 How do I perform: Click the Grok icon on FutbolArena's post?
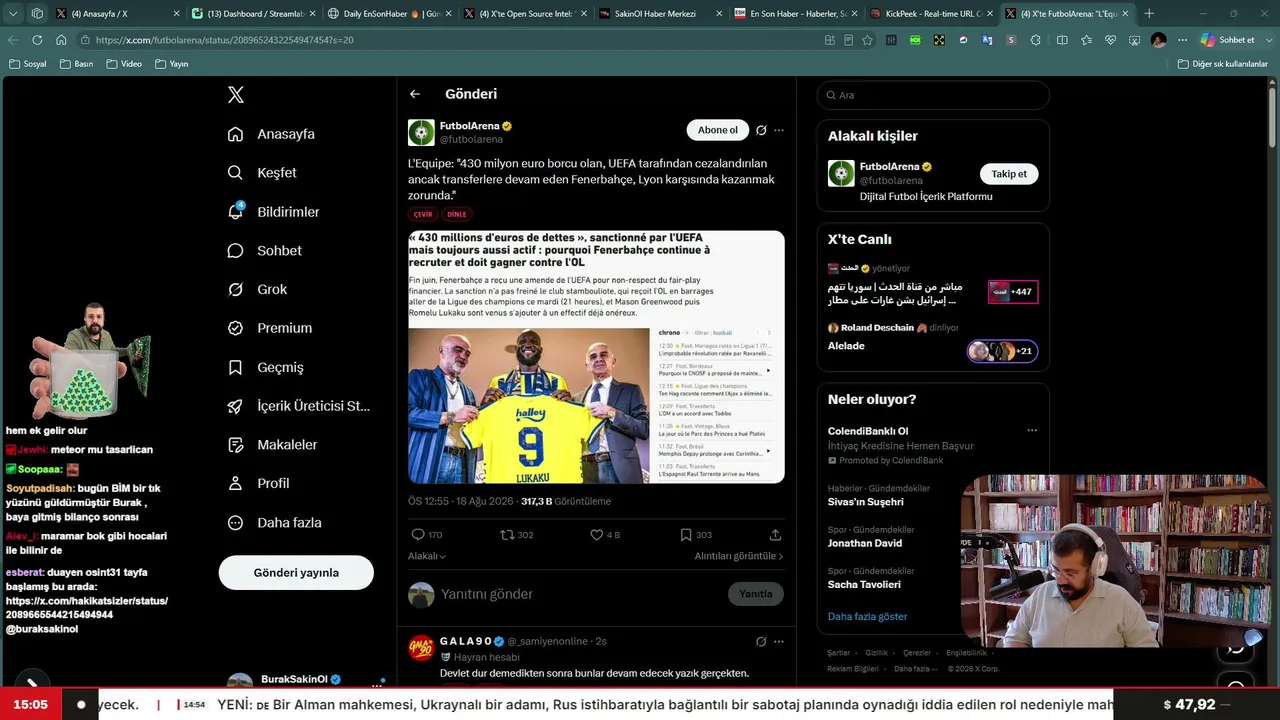pyautogui.click(x=761, y=130)
